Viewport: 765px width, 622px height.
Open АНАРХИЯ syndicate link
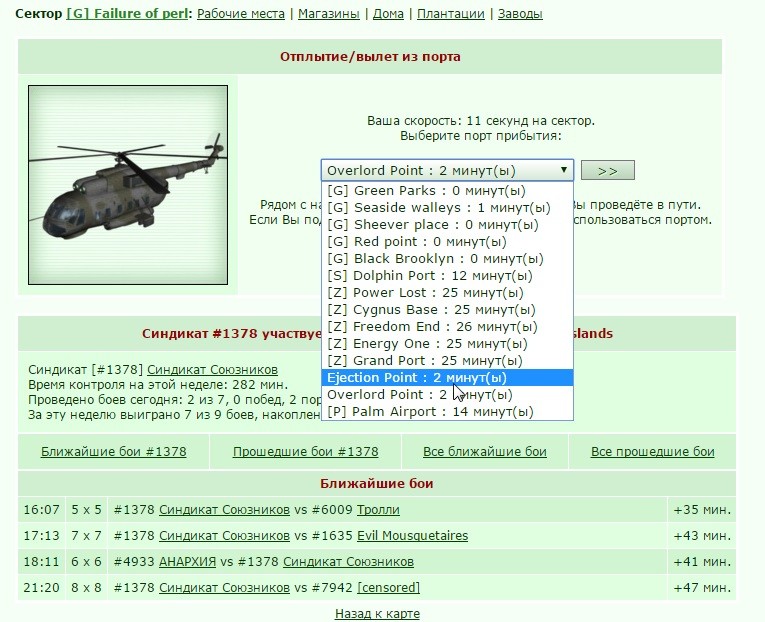tap(187, 562)
